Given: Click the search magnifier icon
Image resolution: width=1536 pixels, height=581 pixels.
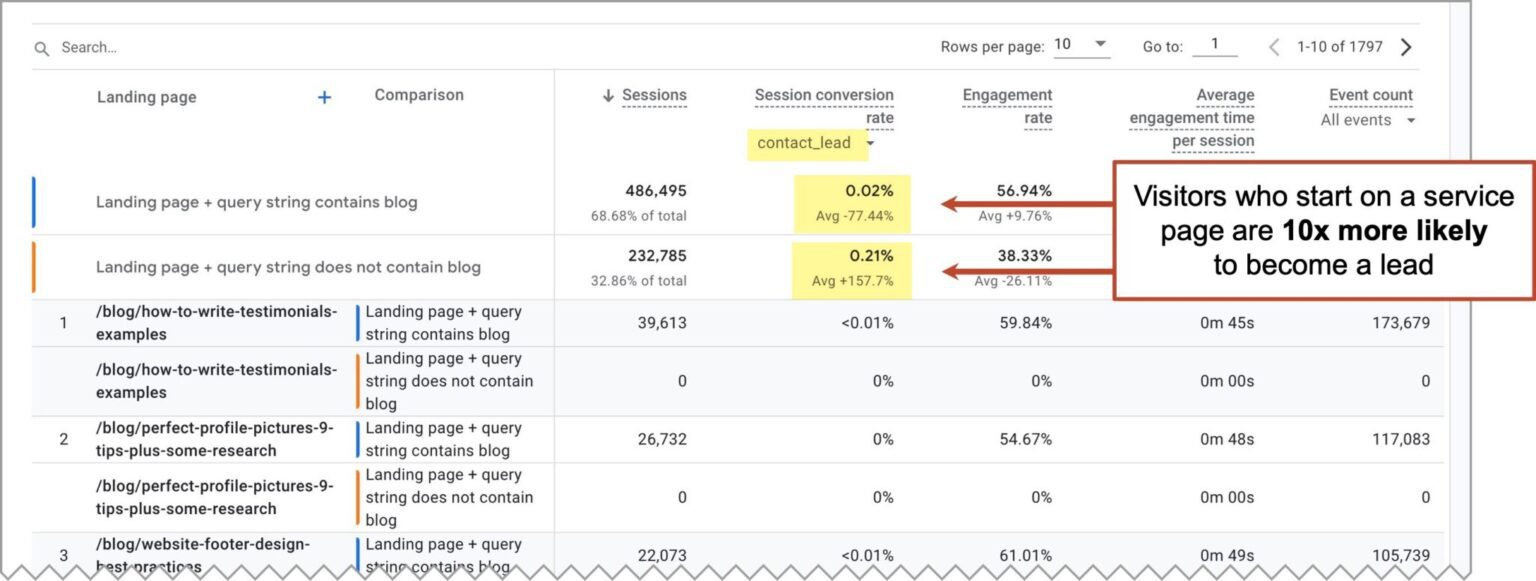Looking at the screenshot, I should coord(41,47).
